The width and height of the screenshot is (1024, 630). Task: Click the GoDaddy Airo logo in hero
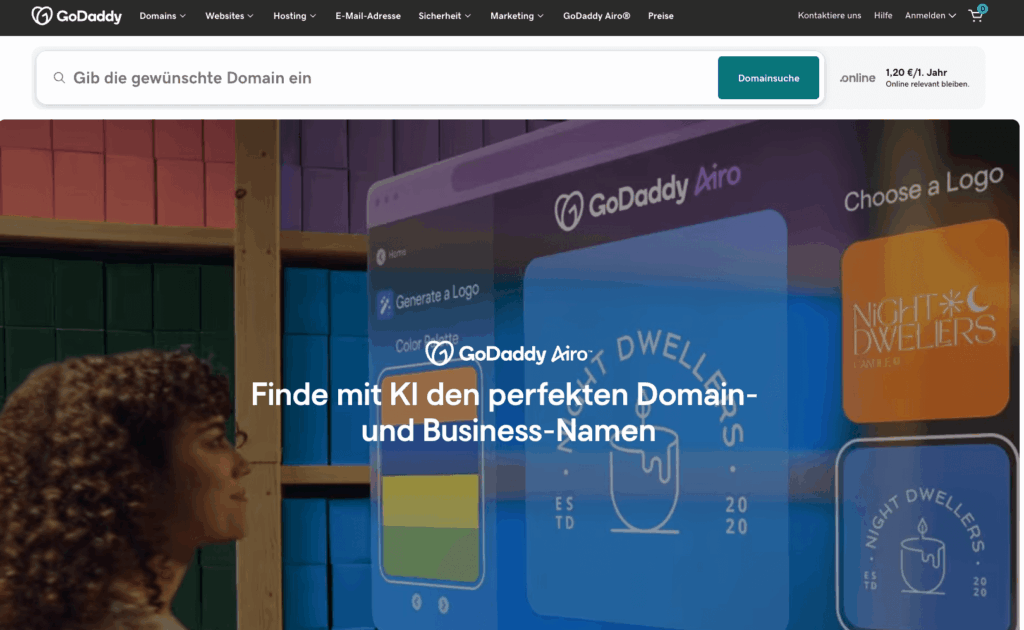coord(509,353)
